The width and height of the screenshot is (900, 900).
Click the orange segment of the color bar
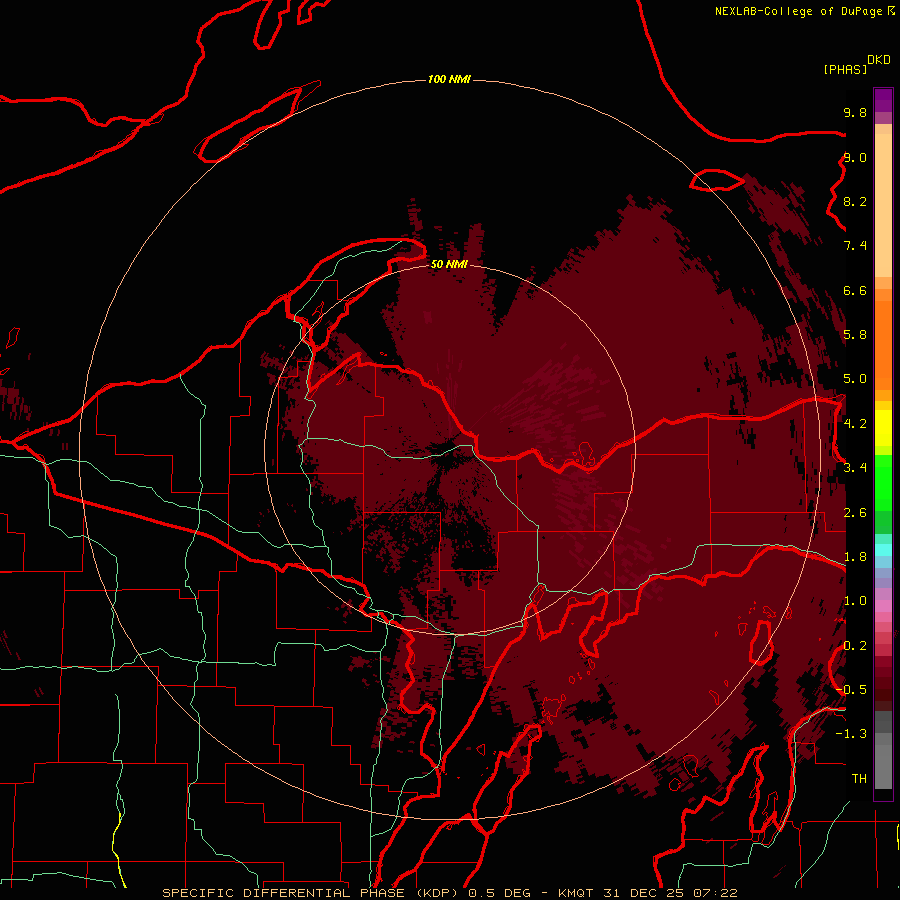click(883, 345)
